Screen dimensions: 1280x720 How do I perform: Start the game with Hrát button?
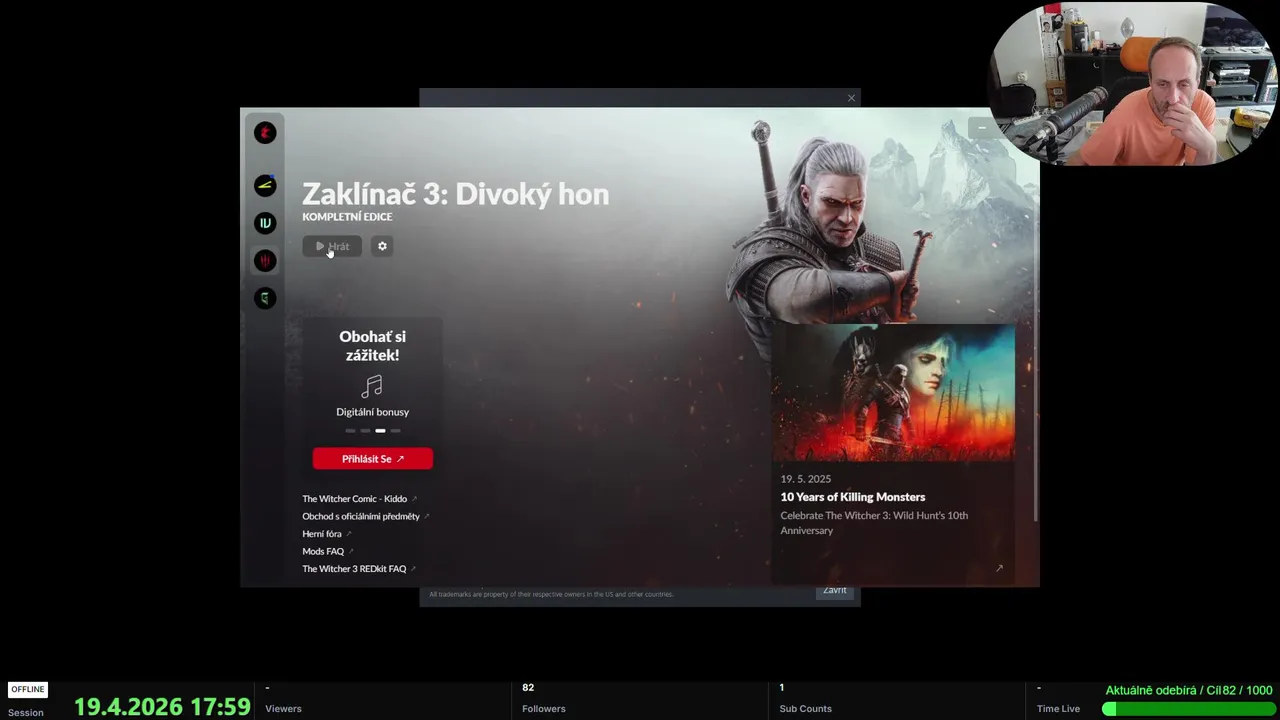pos(332,246)
